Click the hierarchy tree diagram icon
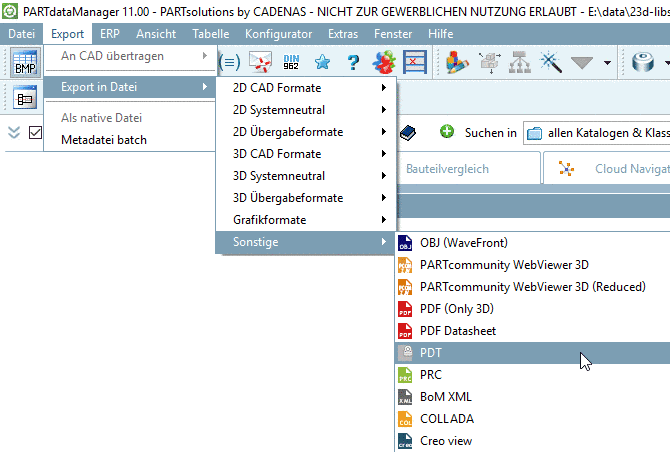670x452 pixels. [520, 62]
